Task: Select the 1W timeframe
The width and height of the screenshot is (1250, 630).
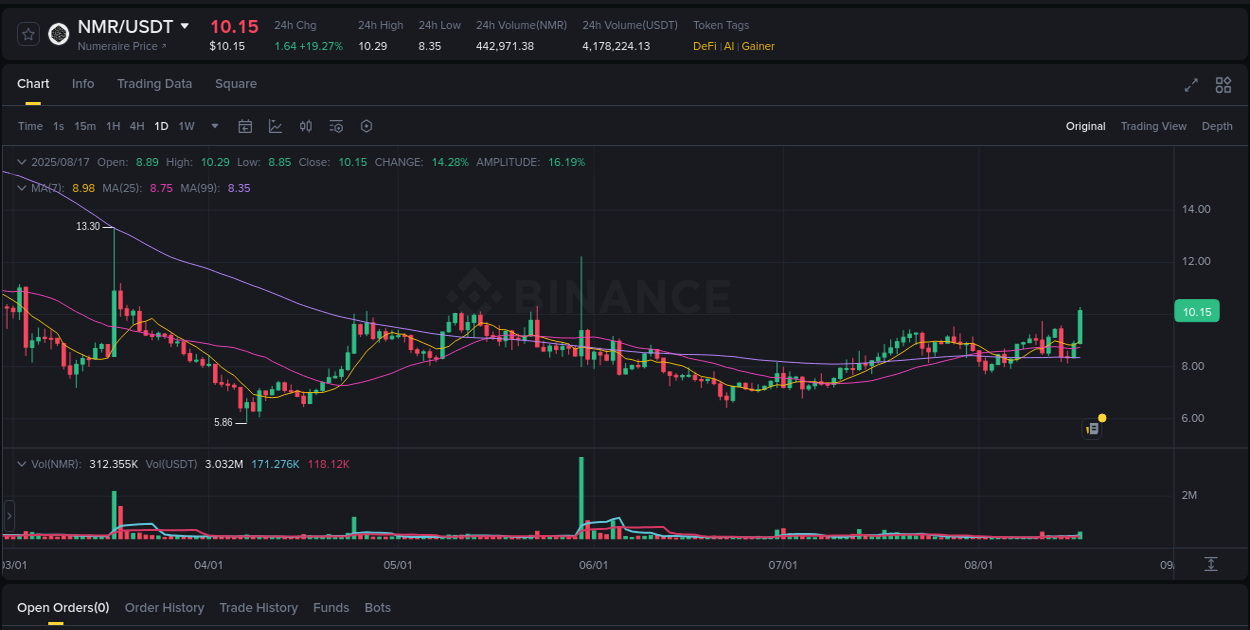Action: click(186, 126)
